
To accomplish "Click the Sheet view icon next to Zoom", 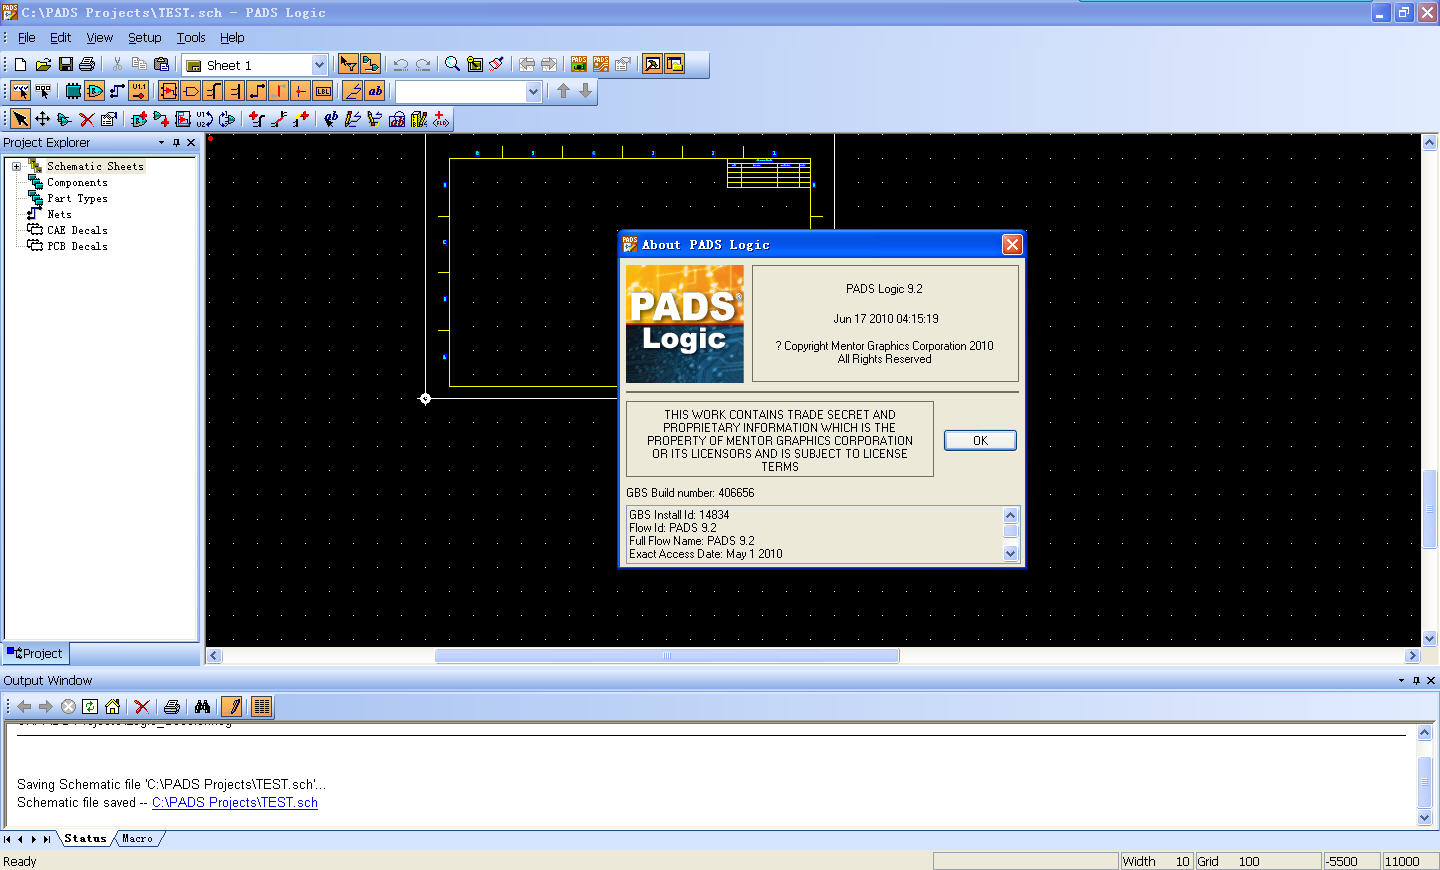I will tap(474, 64).
